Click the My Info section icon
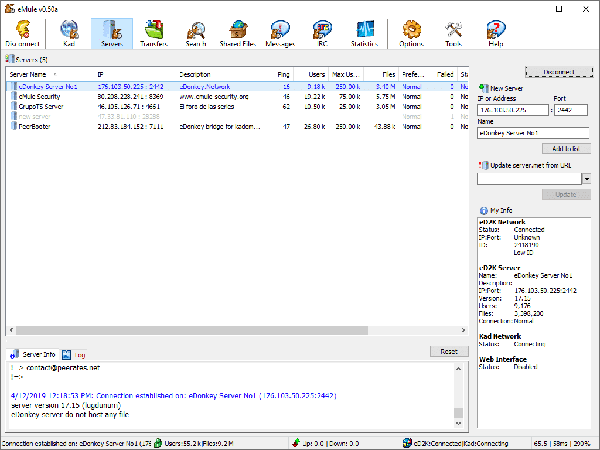Image resolution: width=600 pixels, height=450 pixels. (x=484, y=210)
